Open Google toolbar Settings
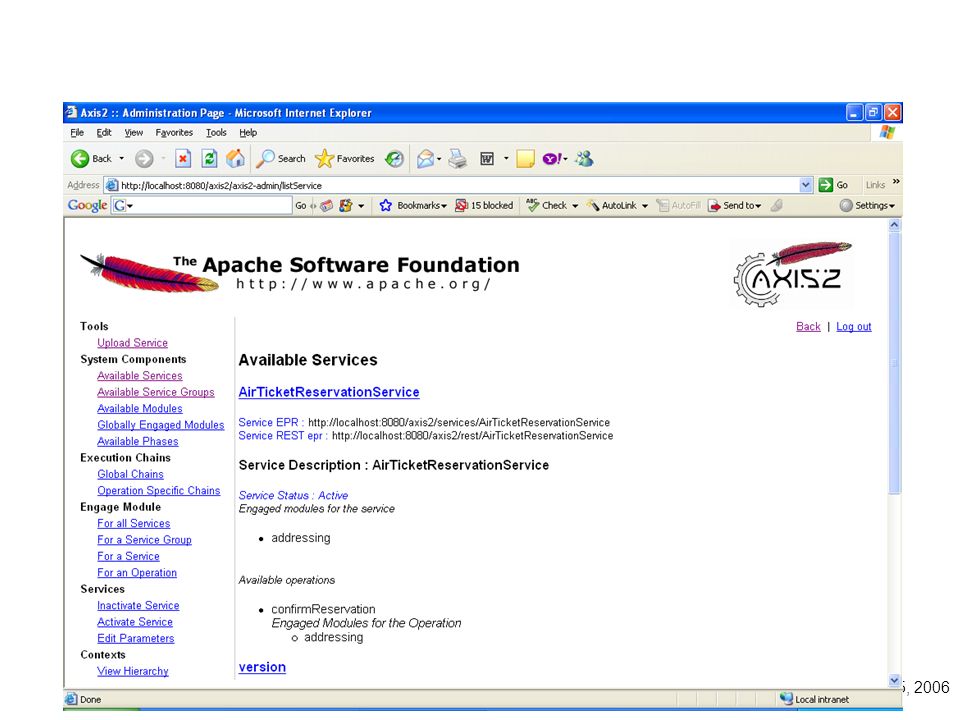 pyautogui.click(x=867, y=206)
